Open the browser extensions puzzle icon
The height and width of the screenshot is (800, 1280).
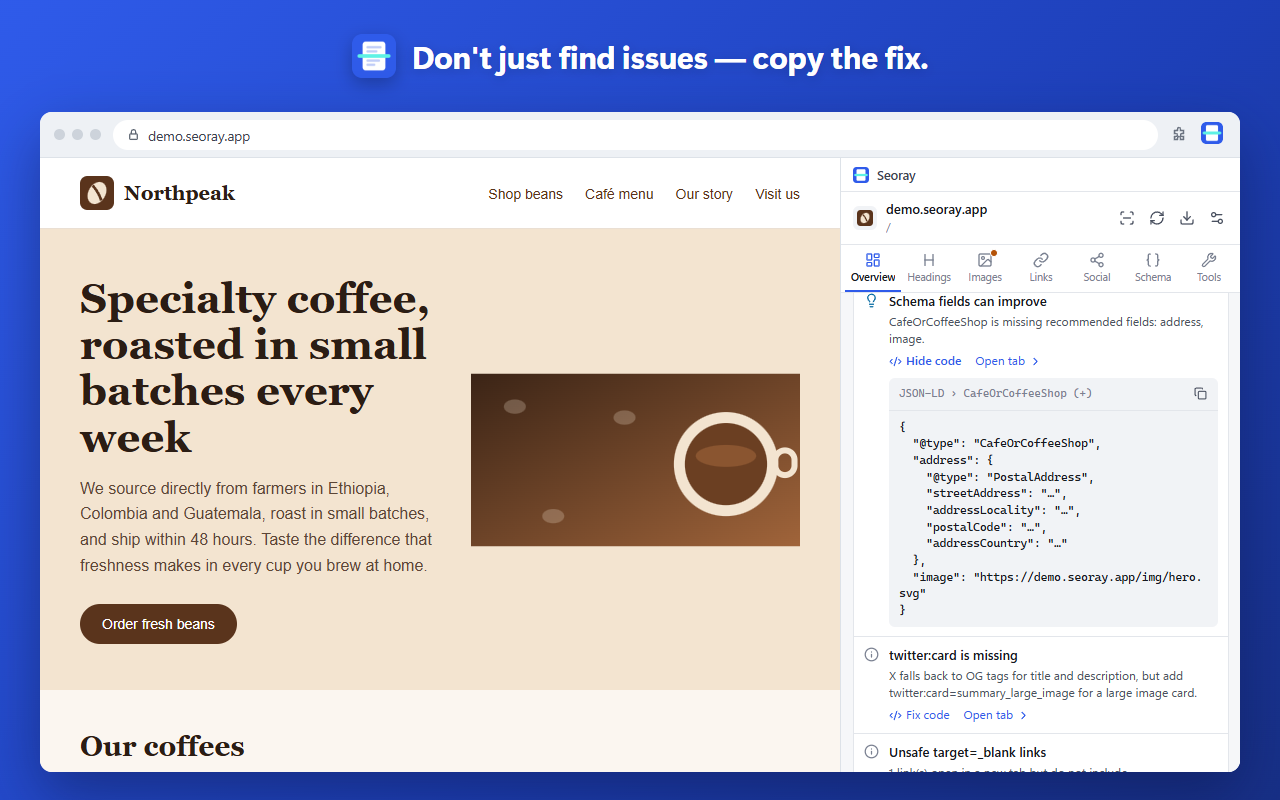(x=1179, y=134)
